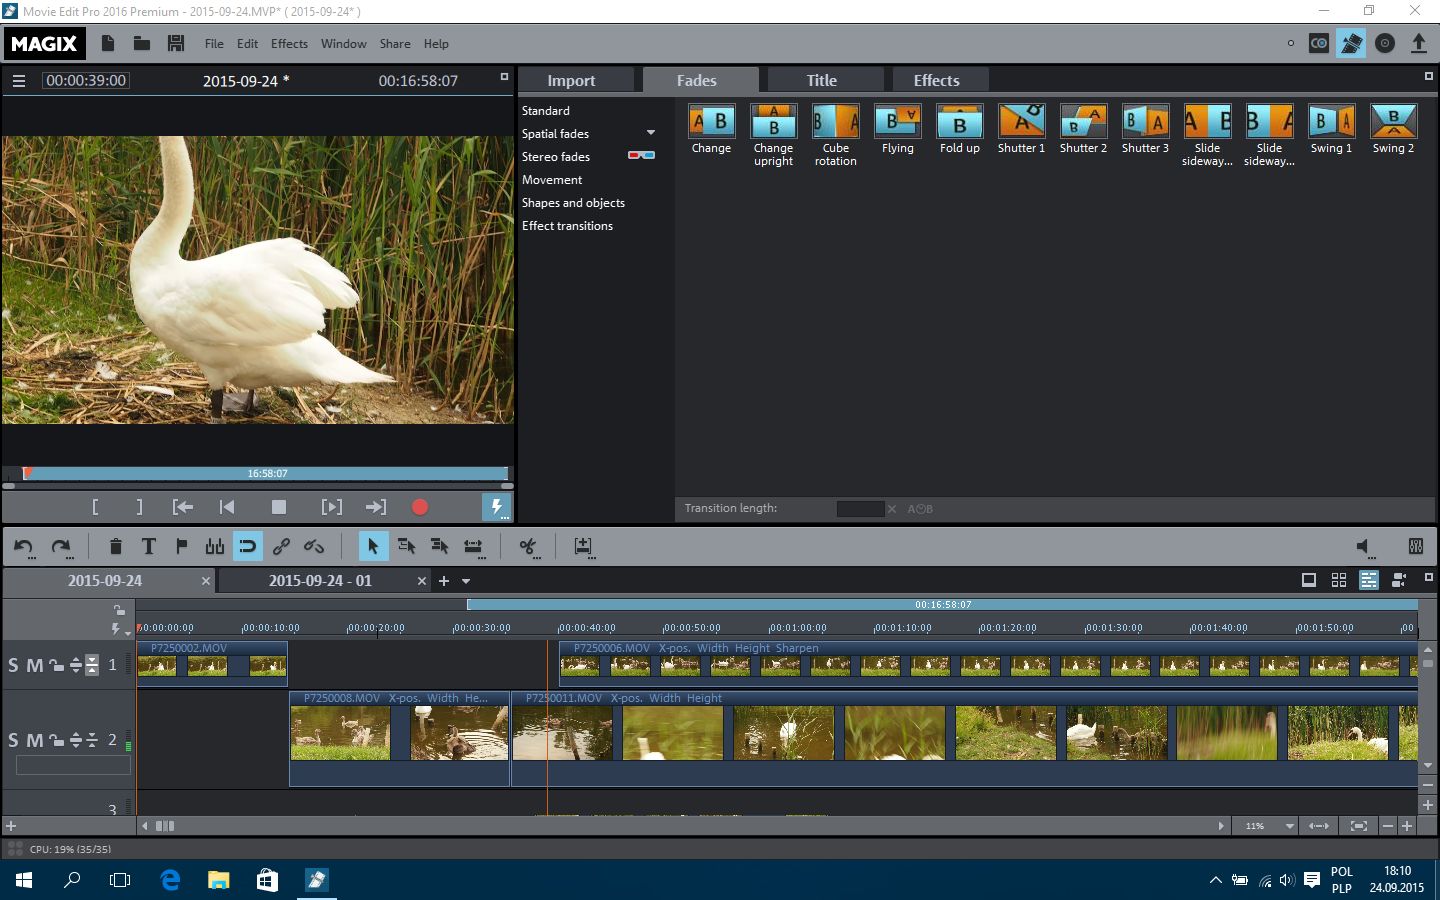Click the delete trash can icon
1440x900 pixels.
tap(115, 546)
